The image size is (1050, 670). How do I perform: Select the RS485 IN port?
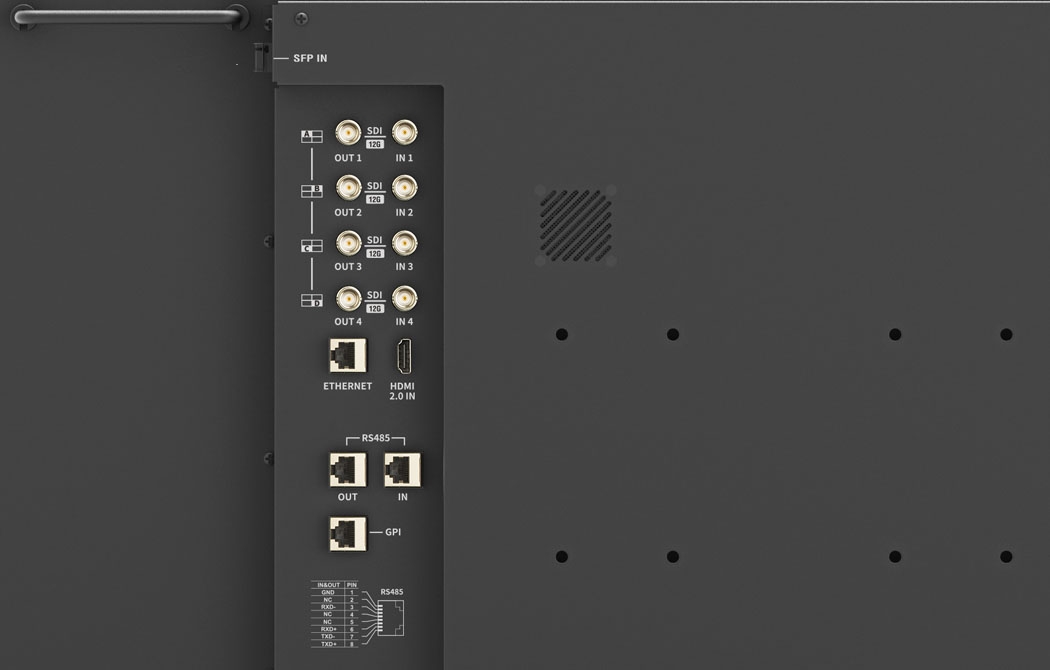(x=402, y=469)
